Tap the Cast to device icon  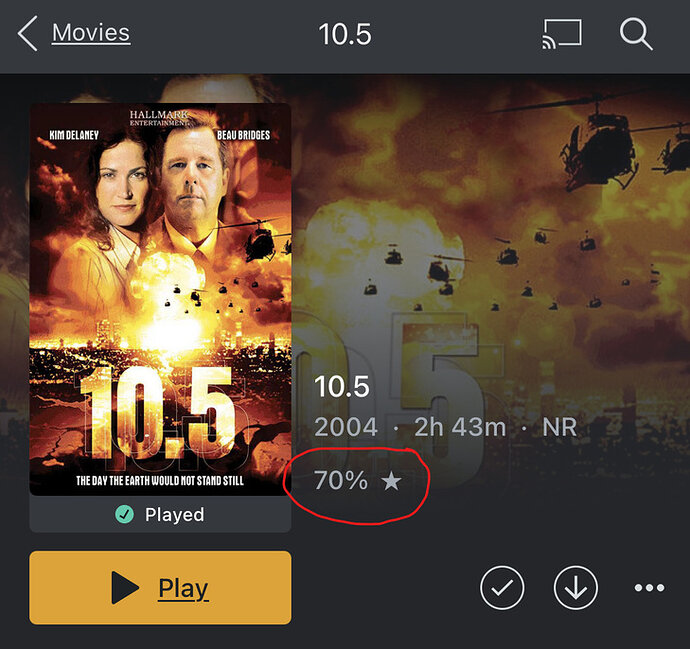point(561,33)
